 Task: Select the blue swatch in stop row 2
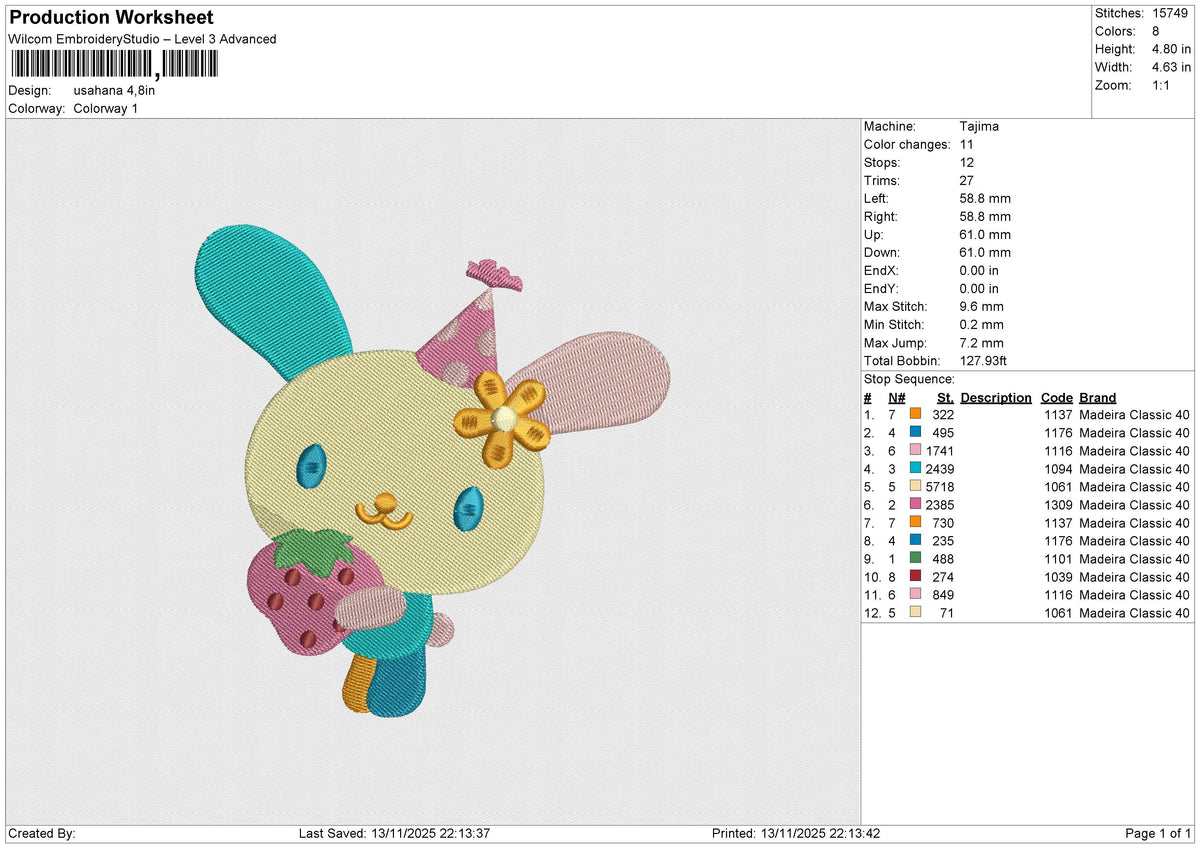pyautogui.click(x=915, y=433)
